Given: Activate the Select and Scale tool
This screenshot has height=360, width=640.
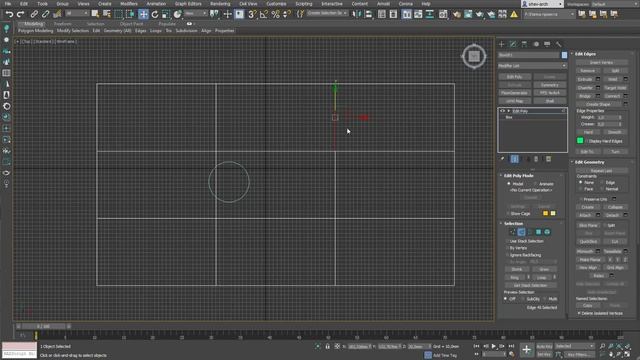Looking at the screenshot, I should pos(166,14).
